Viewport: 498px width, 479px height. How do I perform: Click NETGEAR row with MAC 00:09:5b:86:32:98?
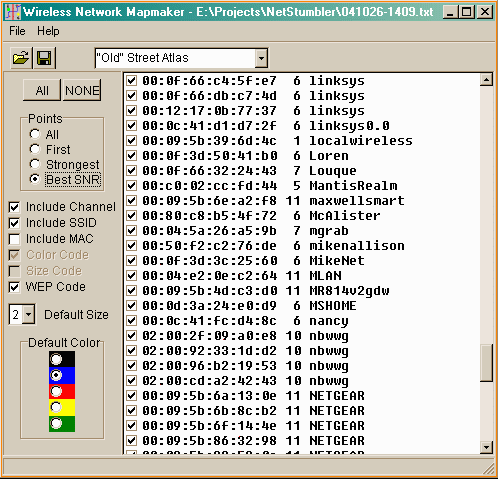pyautogui.click(x=253, y=441)
